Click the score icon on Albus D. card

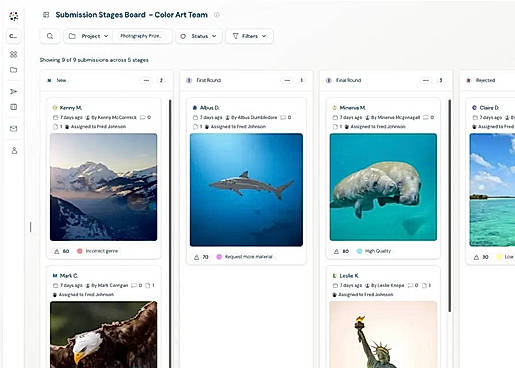click(197, 257)
